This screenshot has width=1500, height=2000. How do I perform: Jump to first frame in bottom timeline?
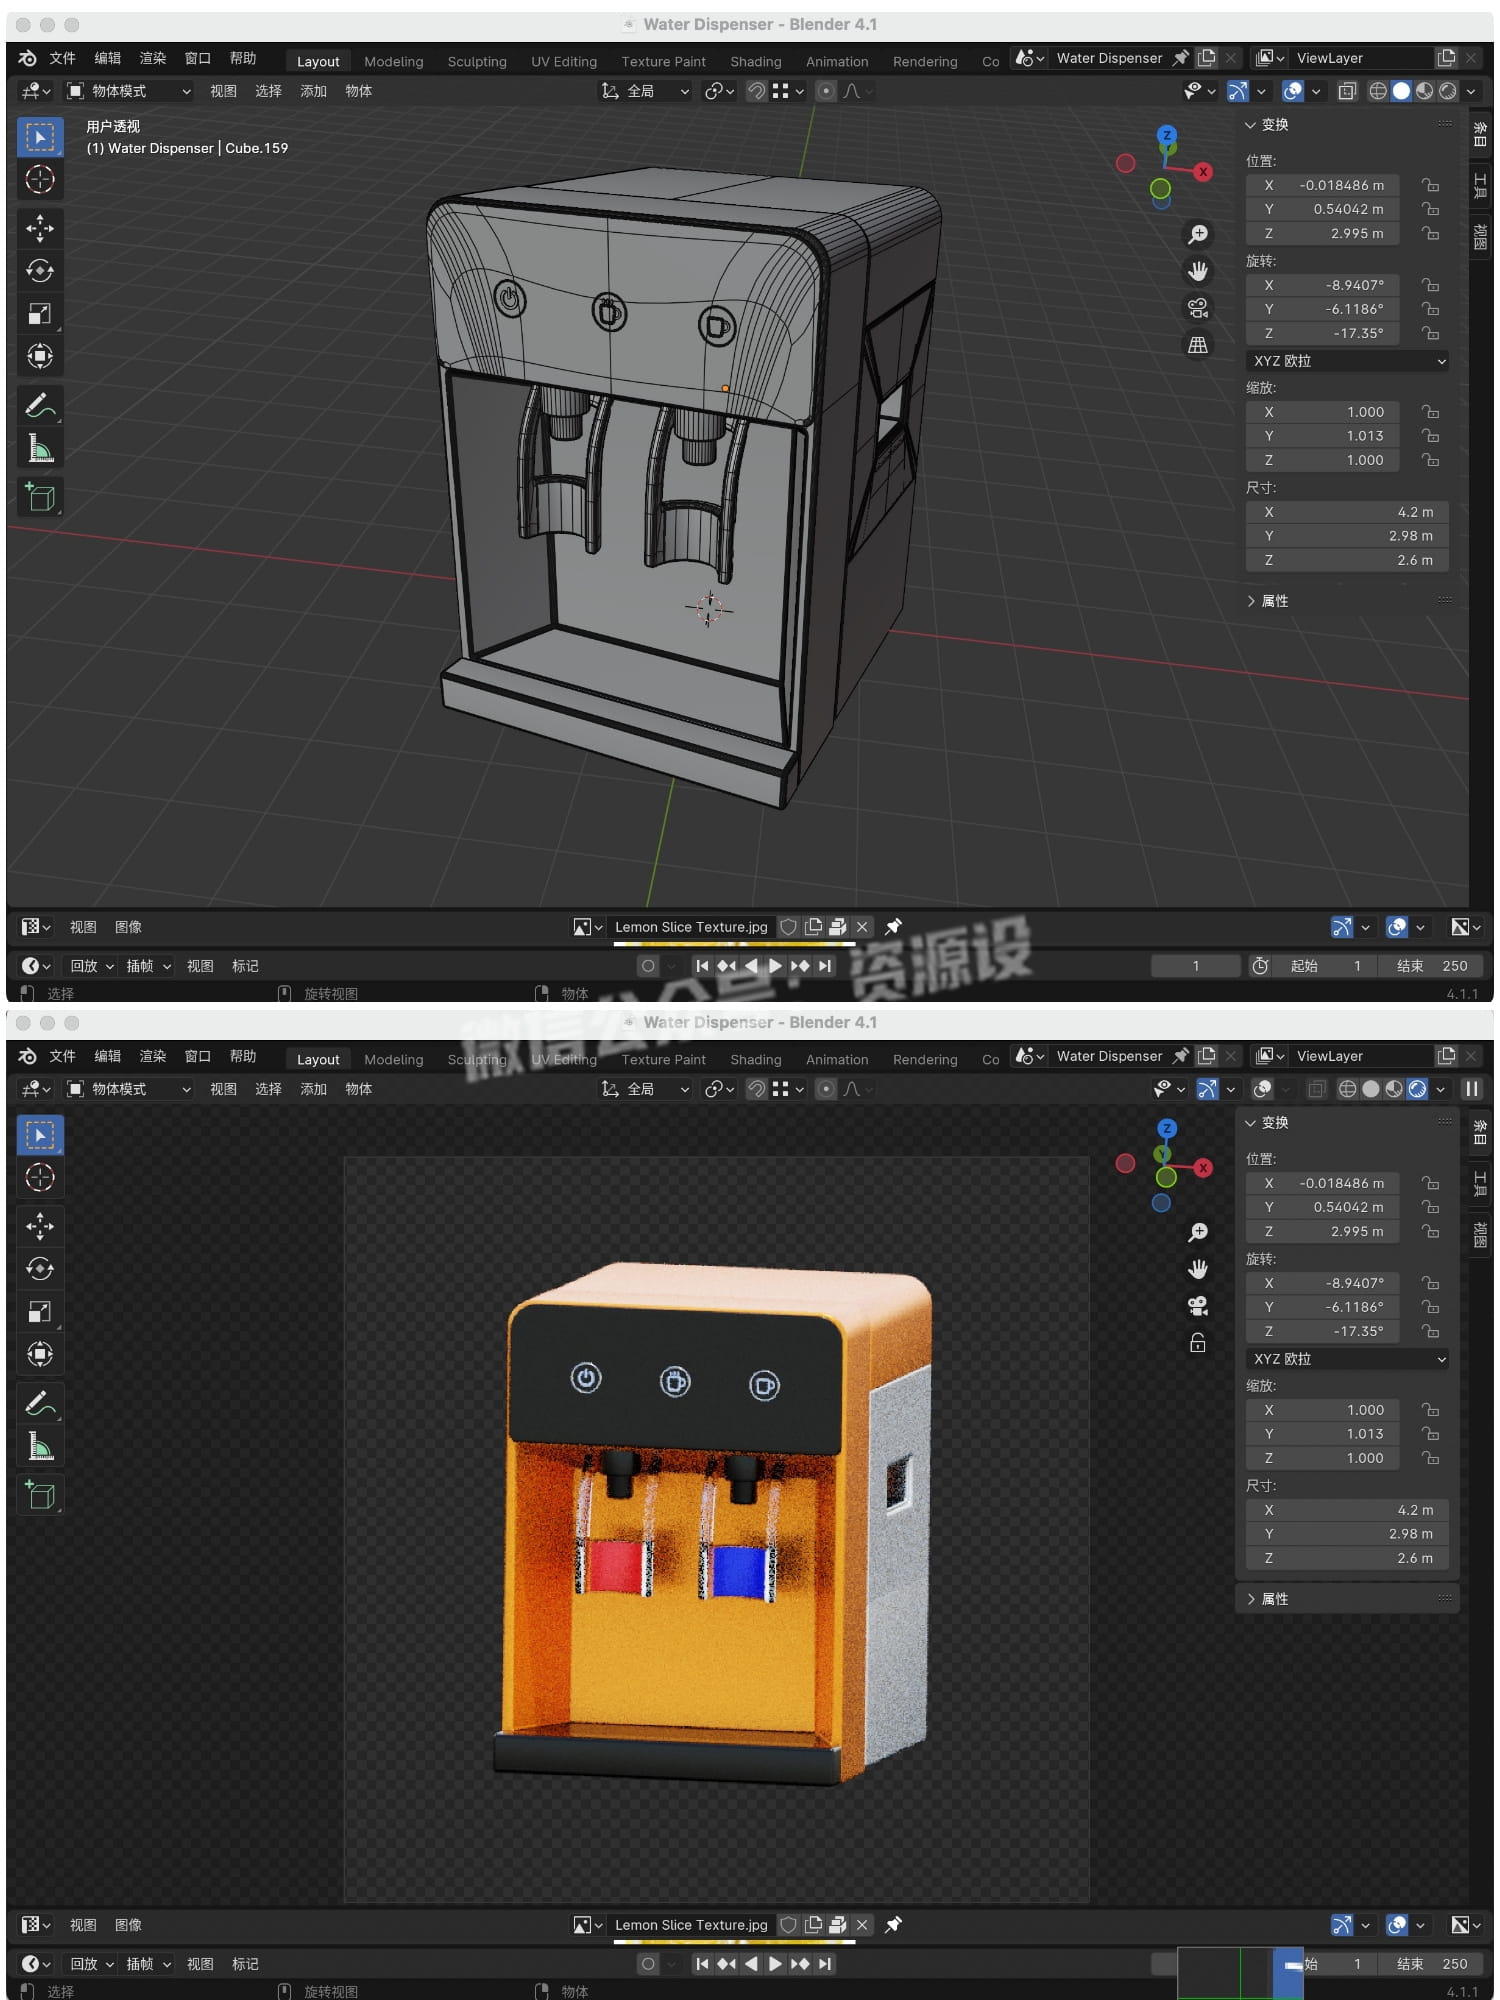click(x=702, y=1964)
